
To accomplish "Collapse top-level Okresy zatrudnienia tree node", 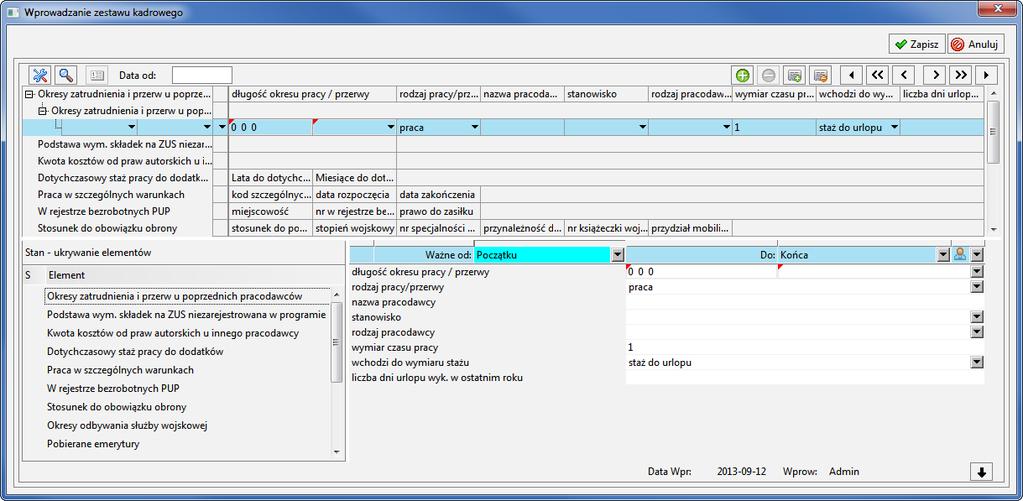I will [29, 94].
